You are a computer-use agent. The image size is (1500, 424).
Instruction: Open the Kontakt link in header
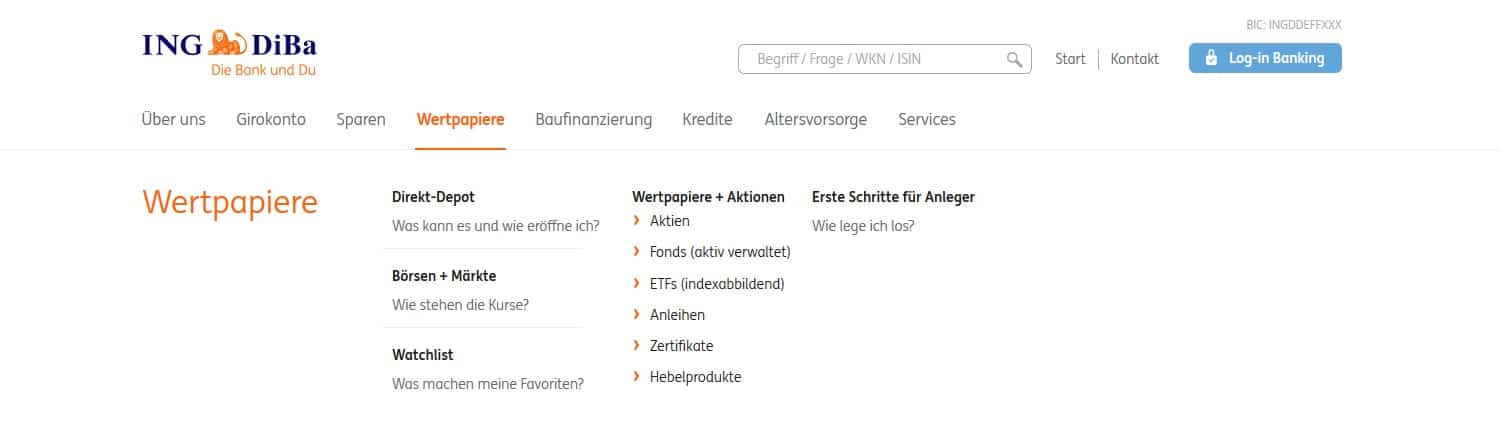1135,59
